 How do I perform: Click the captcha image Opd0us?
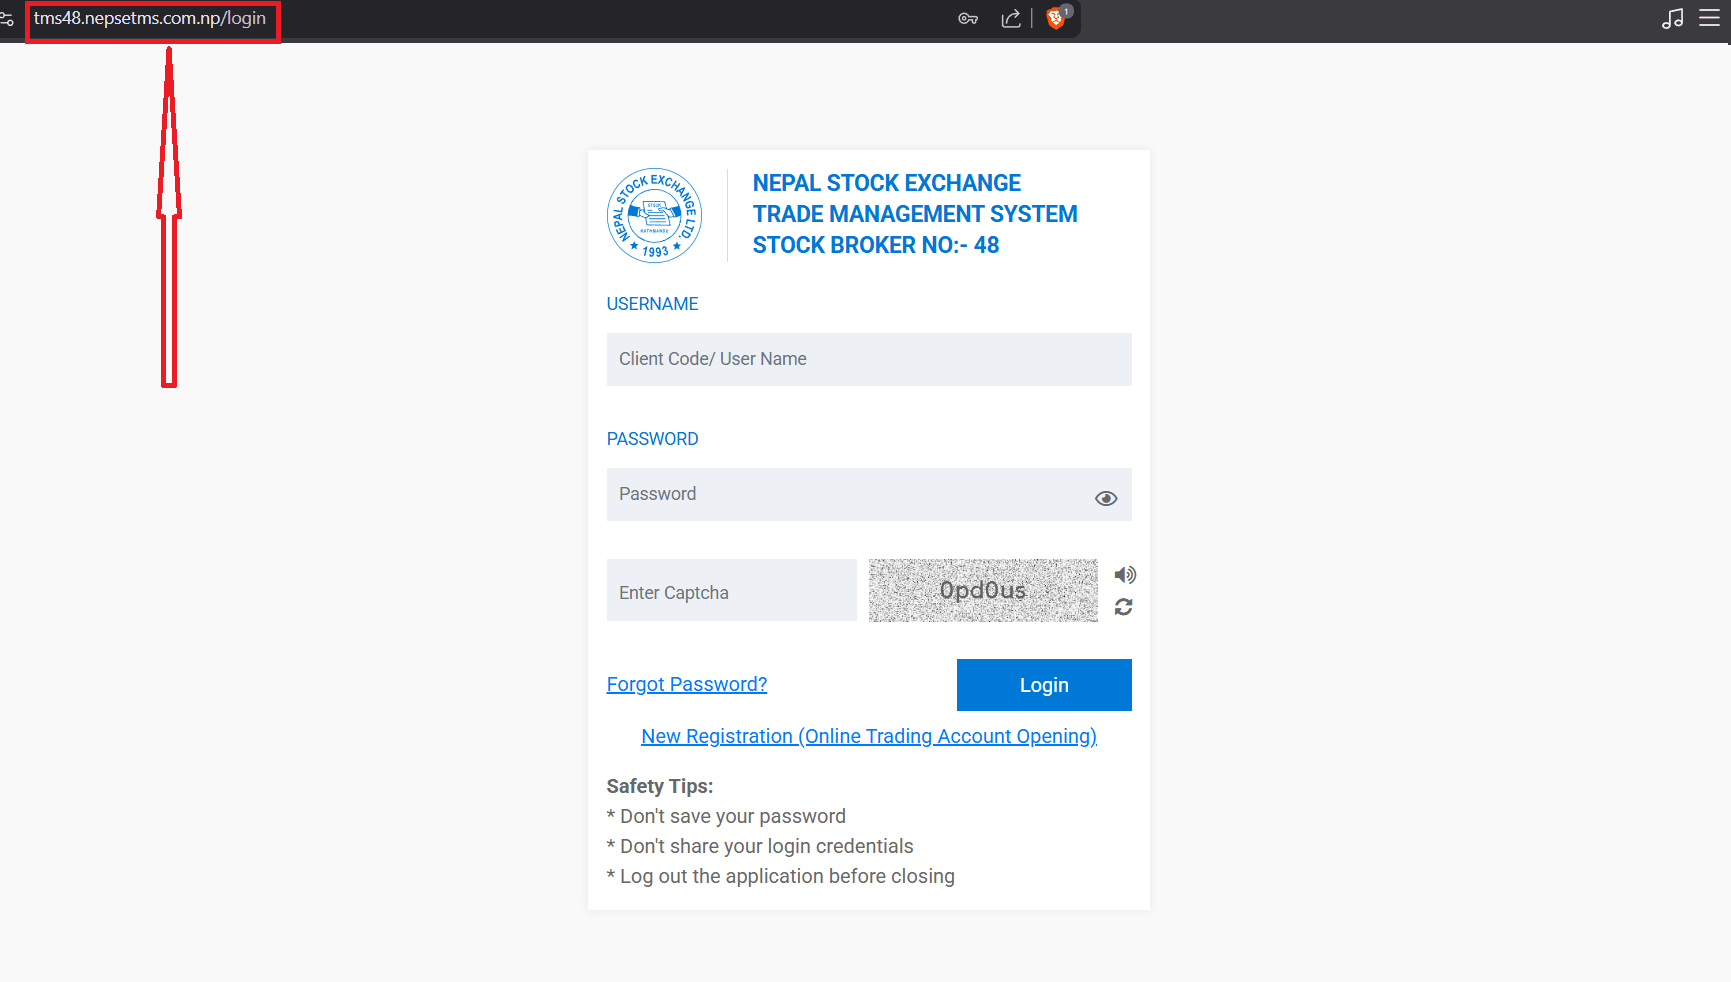[983, 591]
